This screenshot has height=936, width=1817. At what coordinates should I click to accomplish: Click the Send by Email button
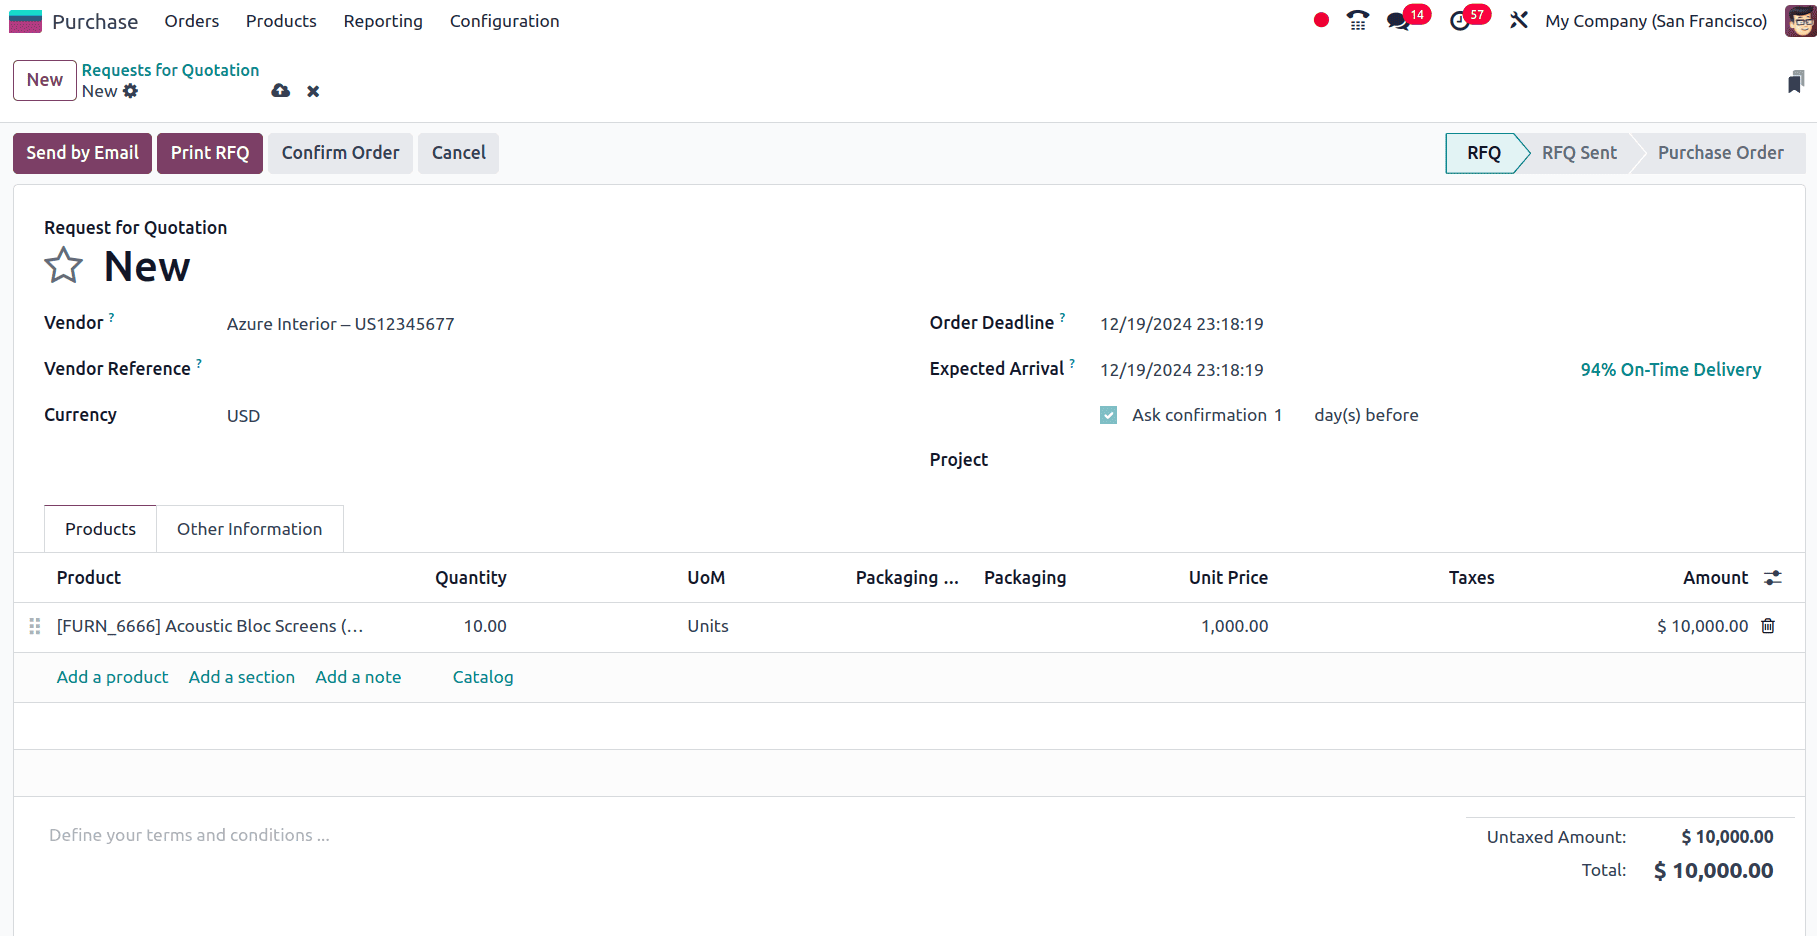pyautogui.click(x=82, y=153)
